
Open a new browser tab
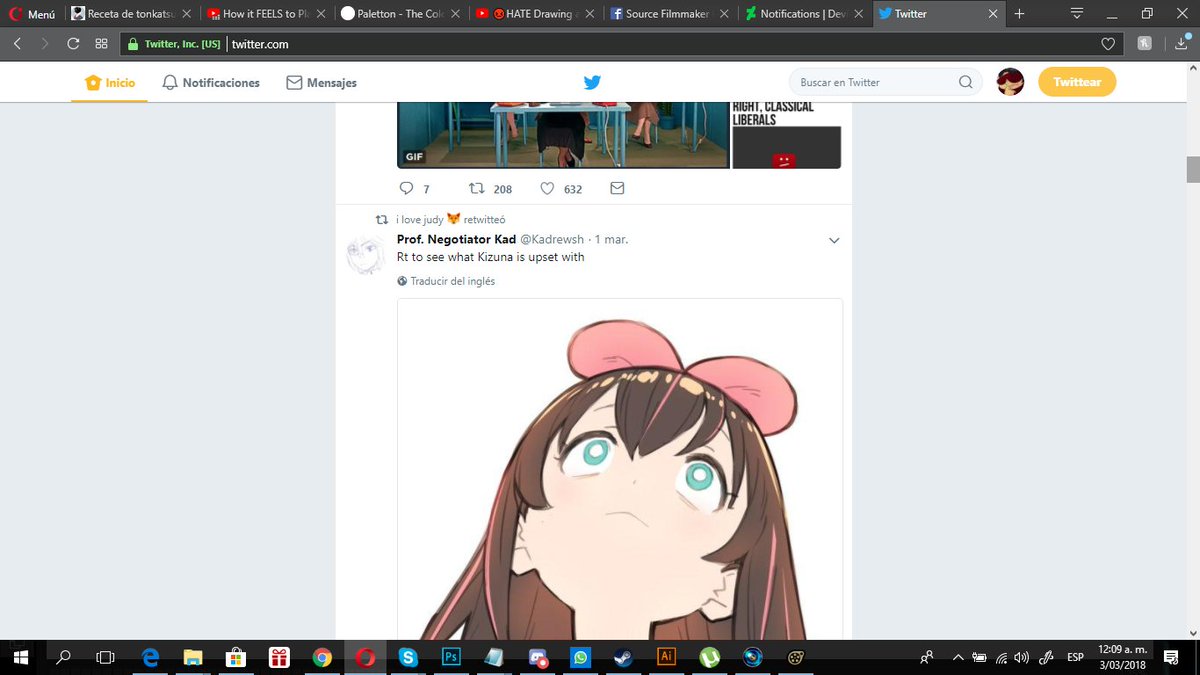point(1019,14)
